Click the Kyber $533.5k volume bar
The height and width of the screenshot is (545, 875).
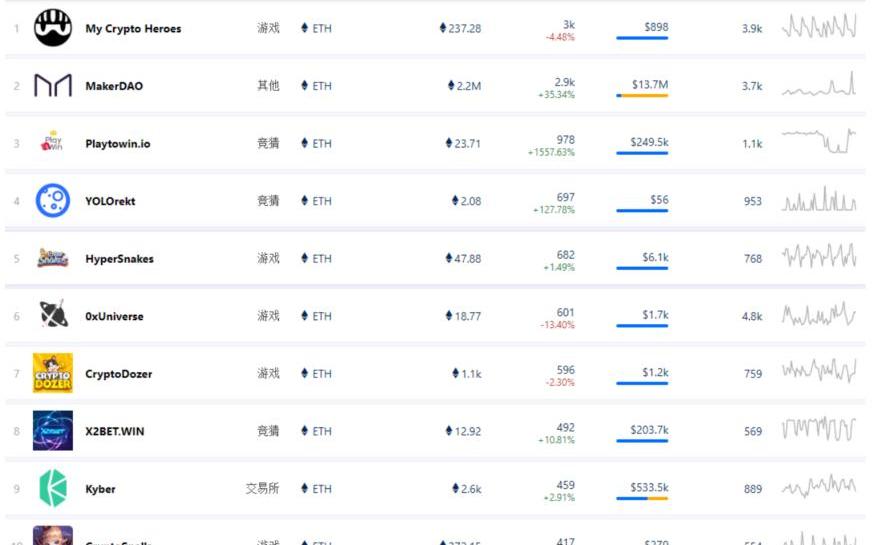pos(642,499)
